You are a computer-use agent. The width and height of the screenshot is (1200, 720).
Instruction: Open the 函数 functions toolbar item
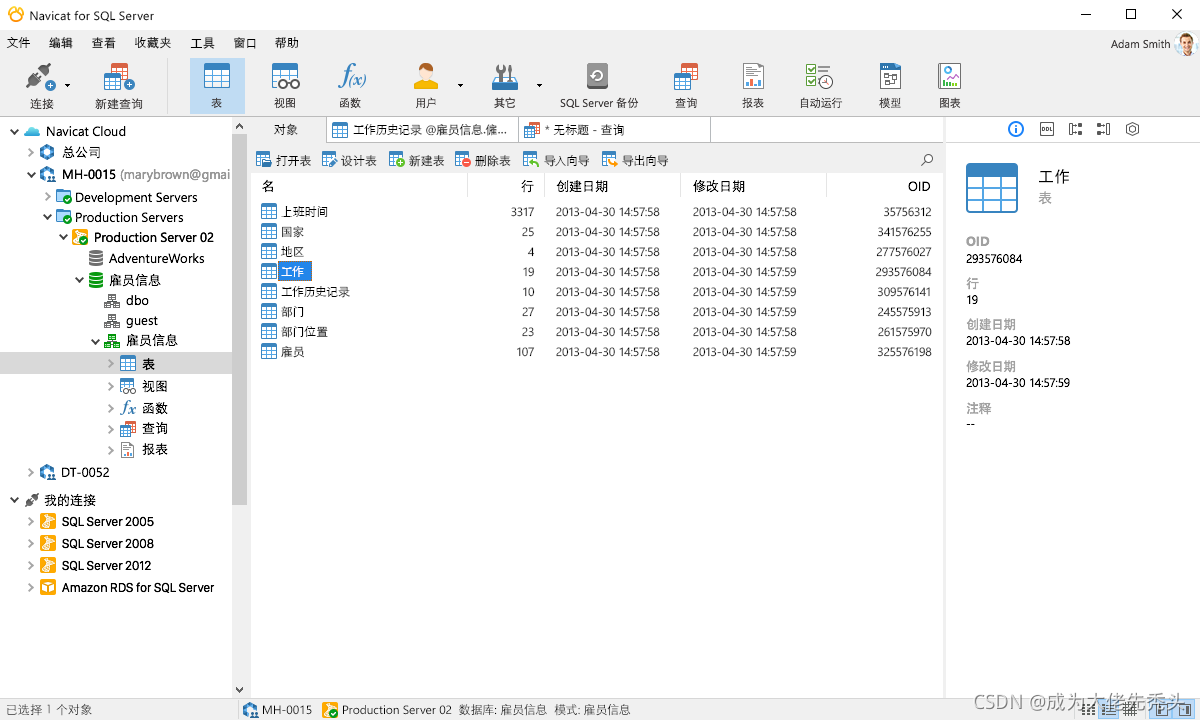pos(350,86)
